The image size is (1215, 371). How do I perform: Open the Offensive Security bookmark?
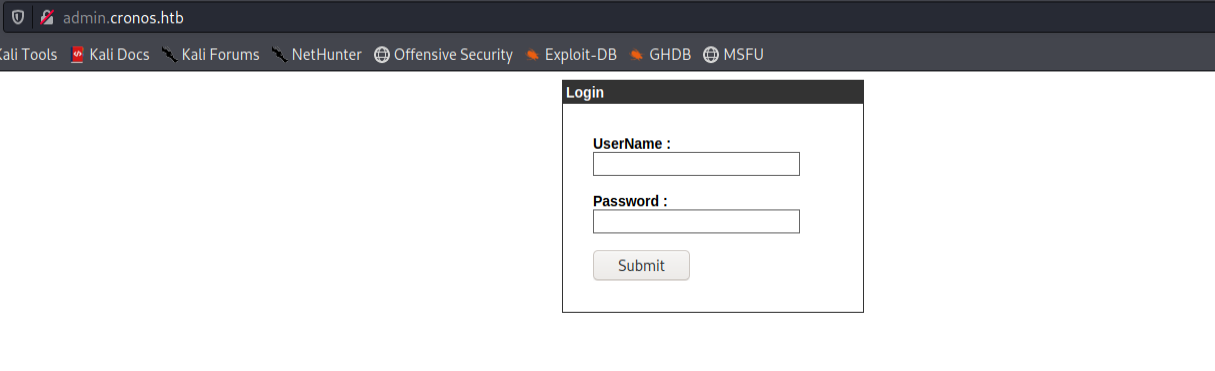[x=444, y=55]
